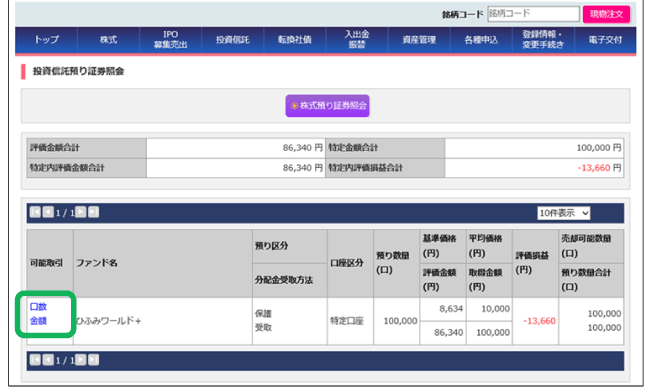Open the 金額 sell link

38,321
